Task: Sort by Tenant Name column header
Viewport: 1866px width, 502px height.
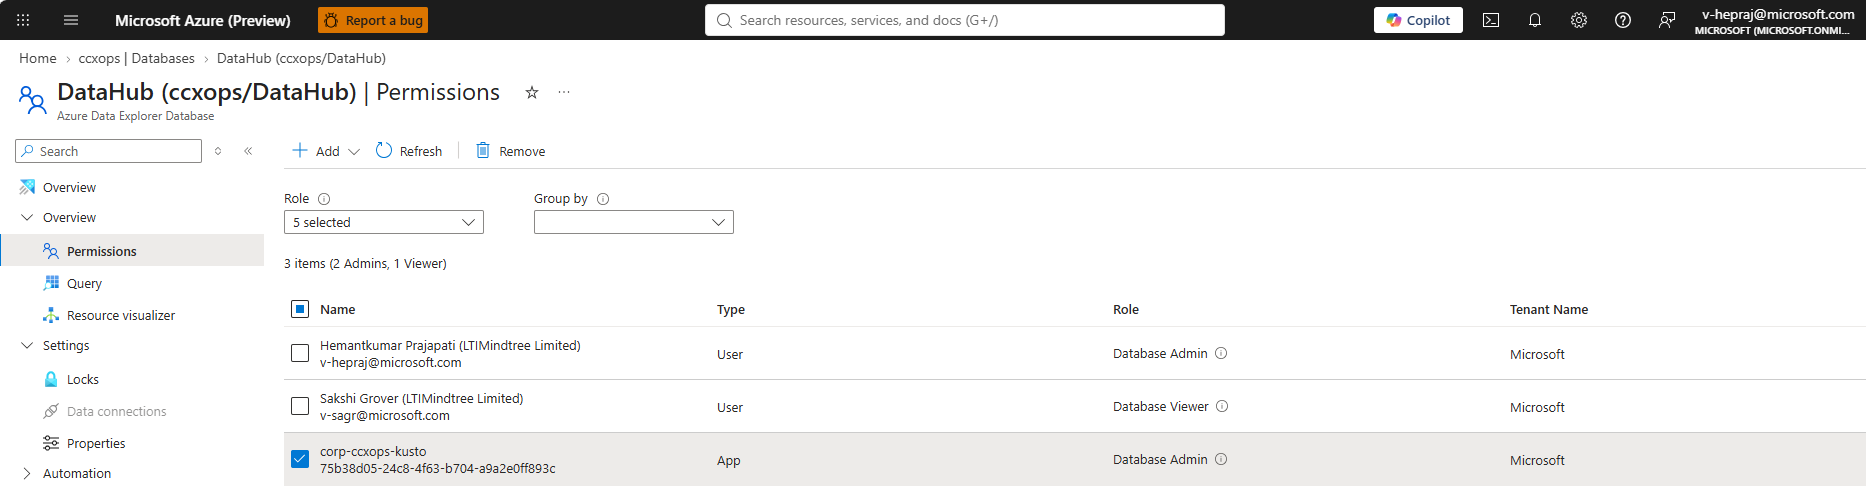Action: click(1549, 310)
